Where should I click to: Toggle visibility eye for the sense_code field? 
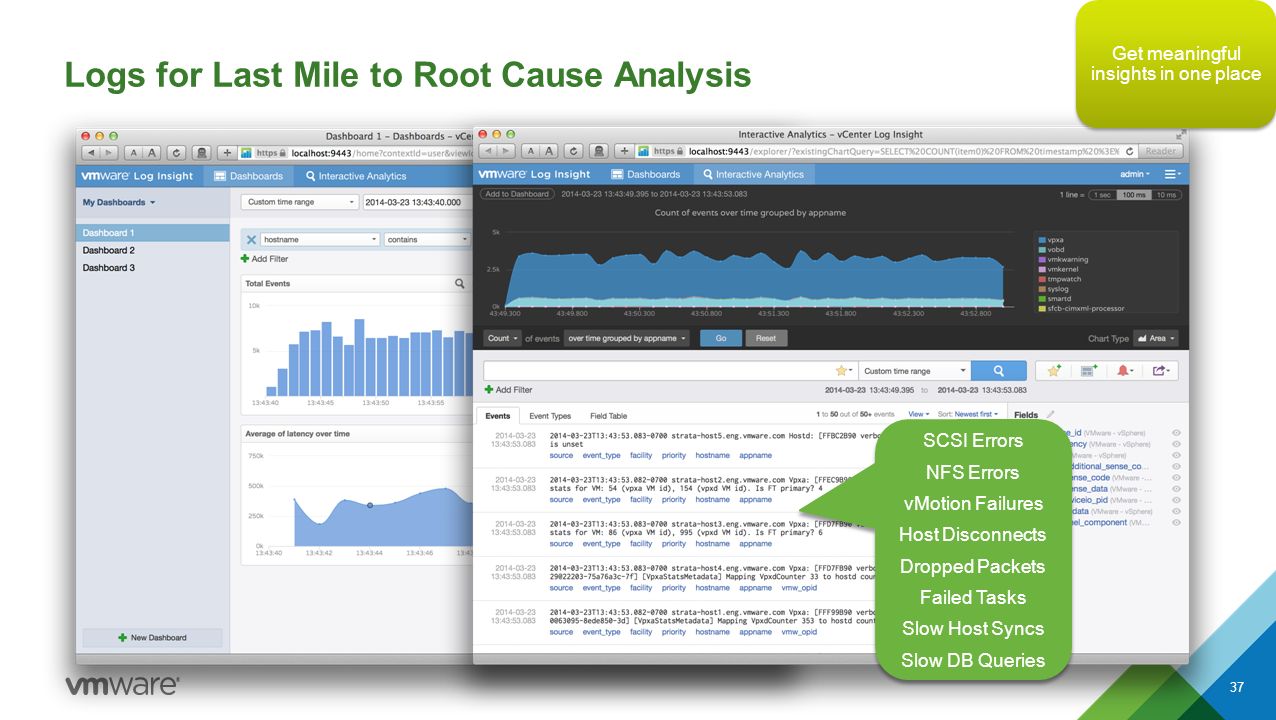click(x=1176, y=478)
